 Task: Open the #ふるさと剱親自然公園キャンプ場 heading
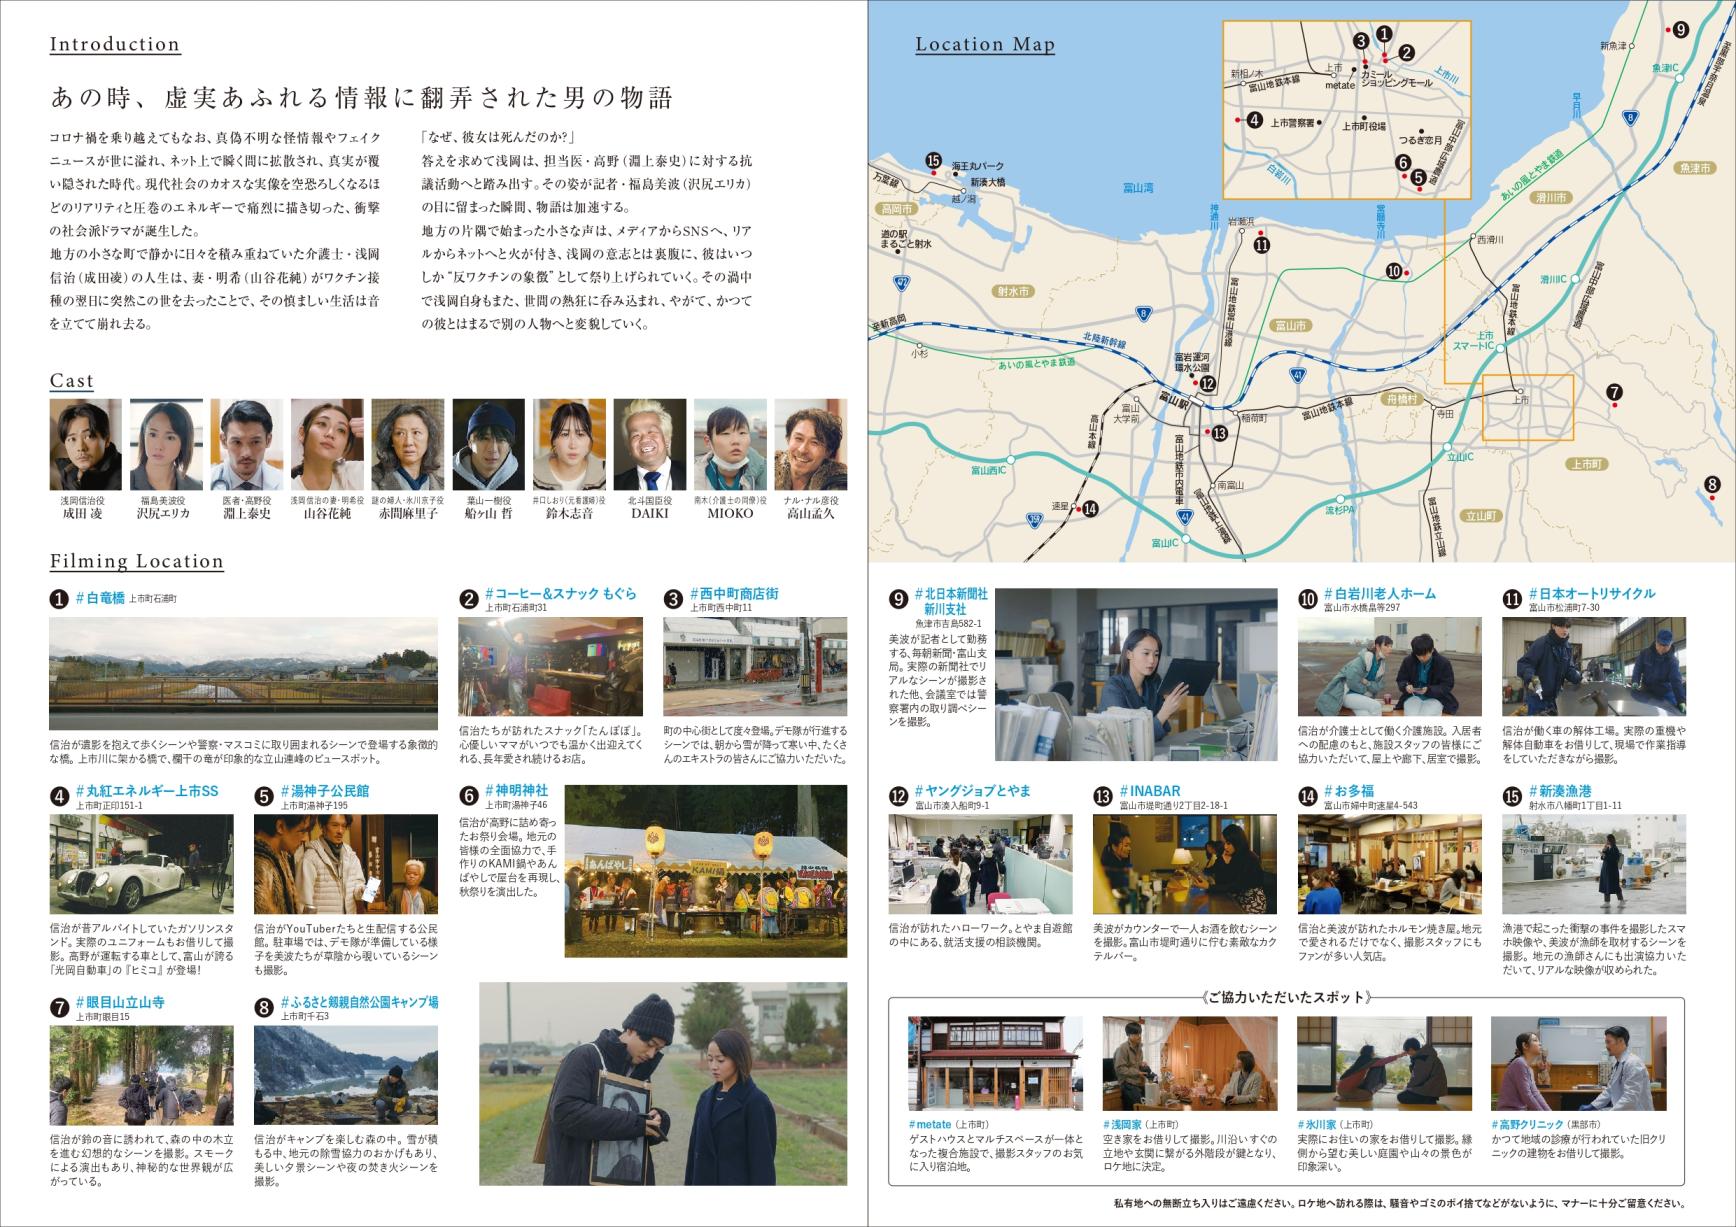click(358, 1001)
